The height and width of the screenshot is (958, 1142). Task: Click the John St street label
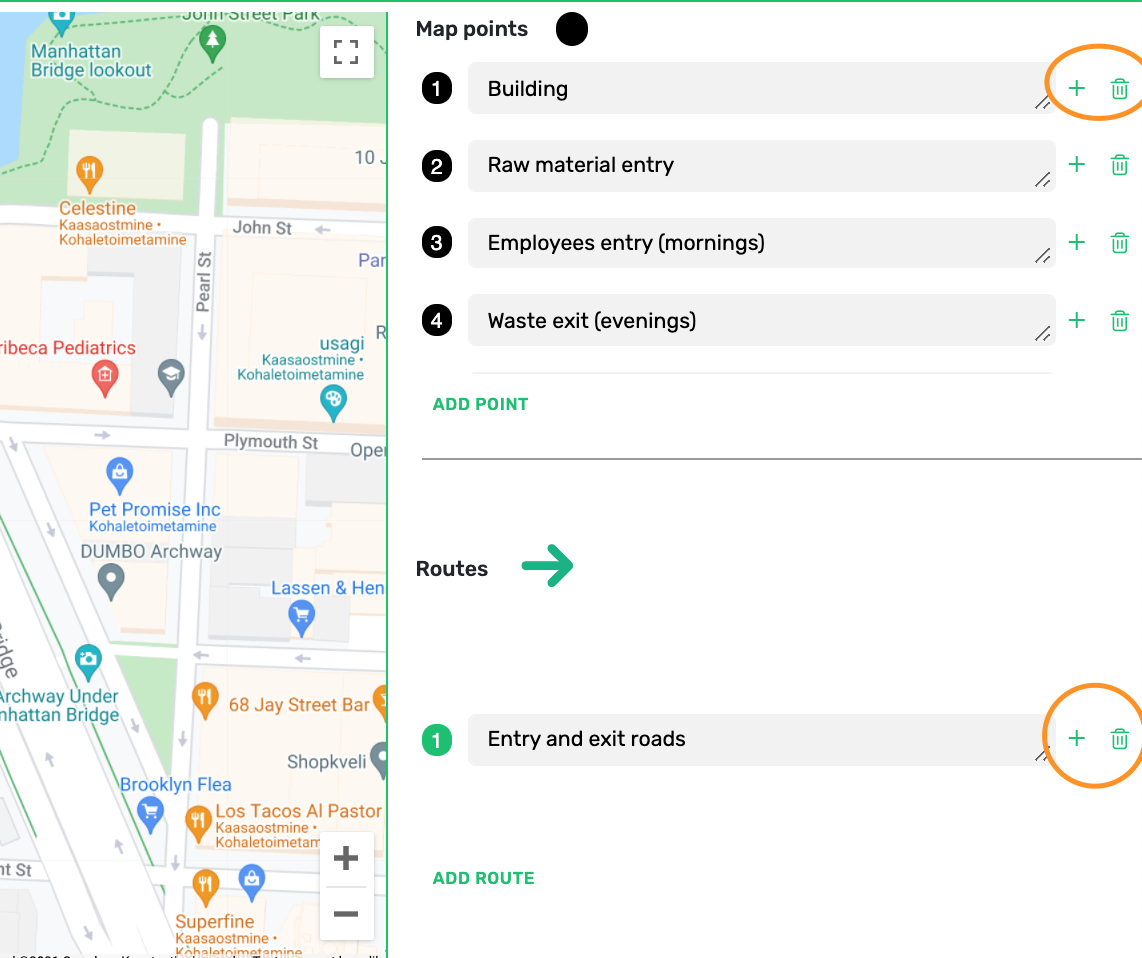[x=262, y=228]
